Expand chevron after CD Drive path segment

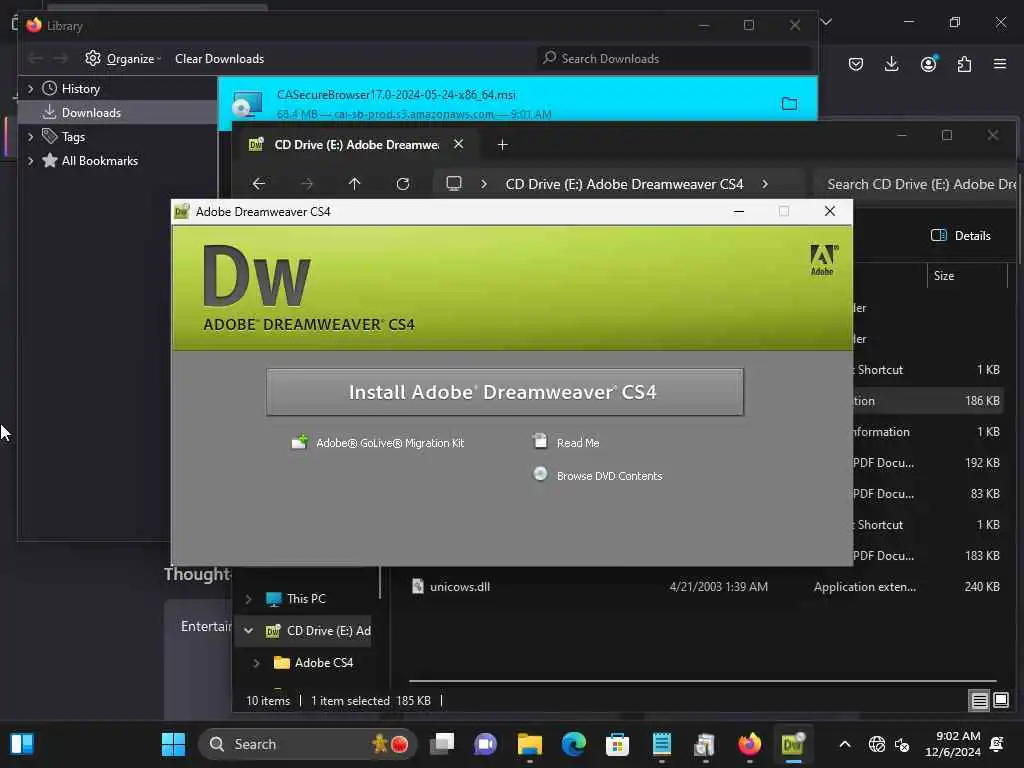[x=765, y=184]
